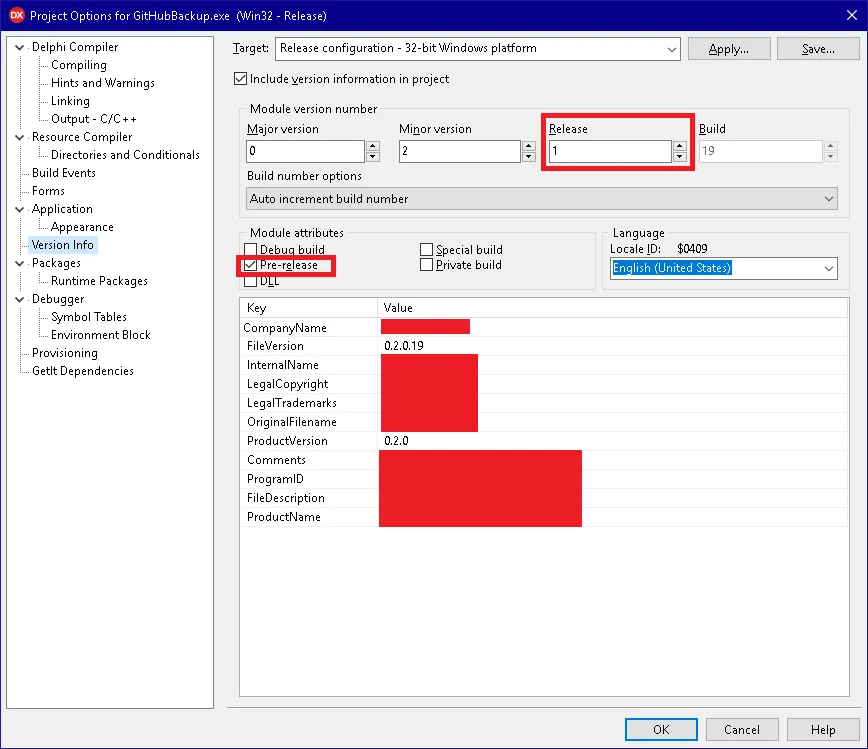Collapse the Debugger tree node
Image resolution: width=868 pixels, height=749 pixels.
point(19,299)
